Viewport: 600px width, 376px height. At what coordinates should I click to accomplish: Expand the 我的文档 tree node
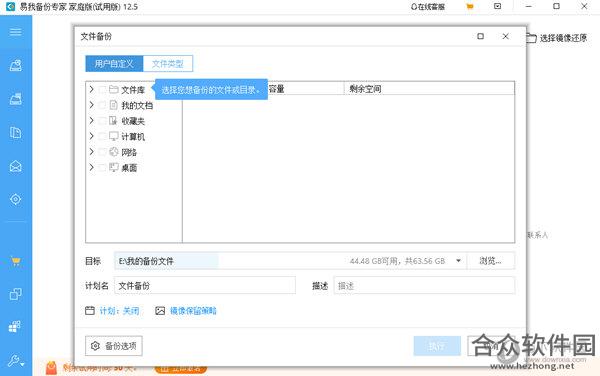[x=91, y=105]
